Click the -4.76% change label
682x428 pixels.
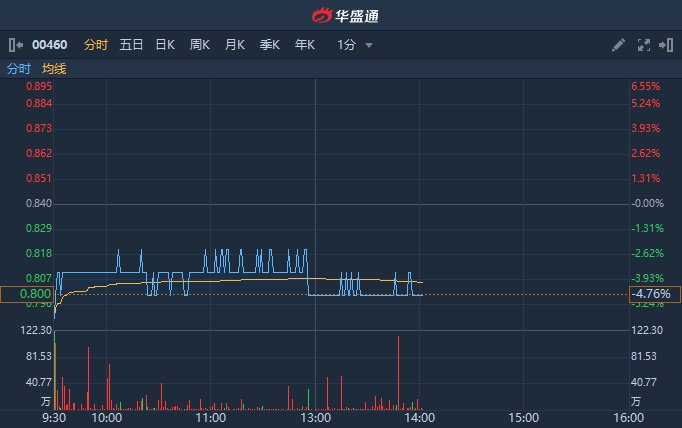655,294
